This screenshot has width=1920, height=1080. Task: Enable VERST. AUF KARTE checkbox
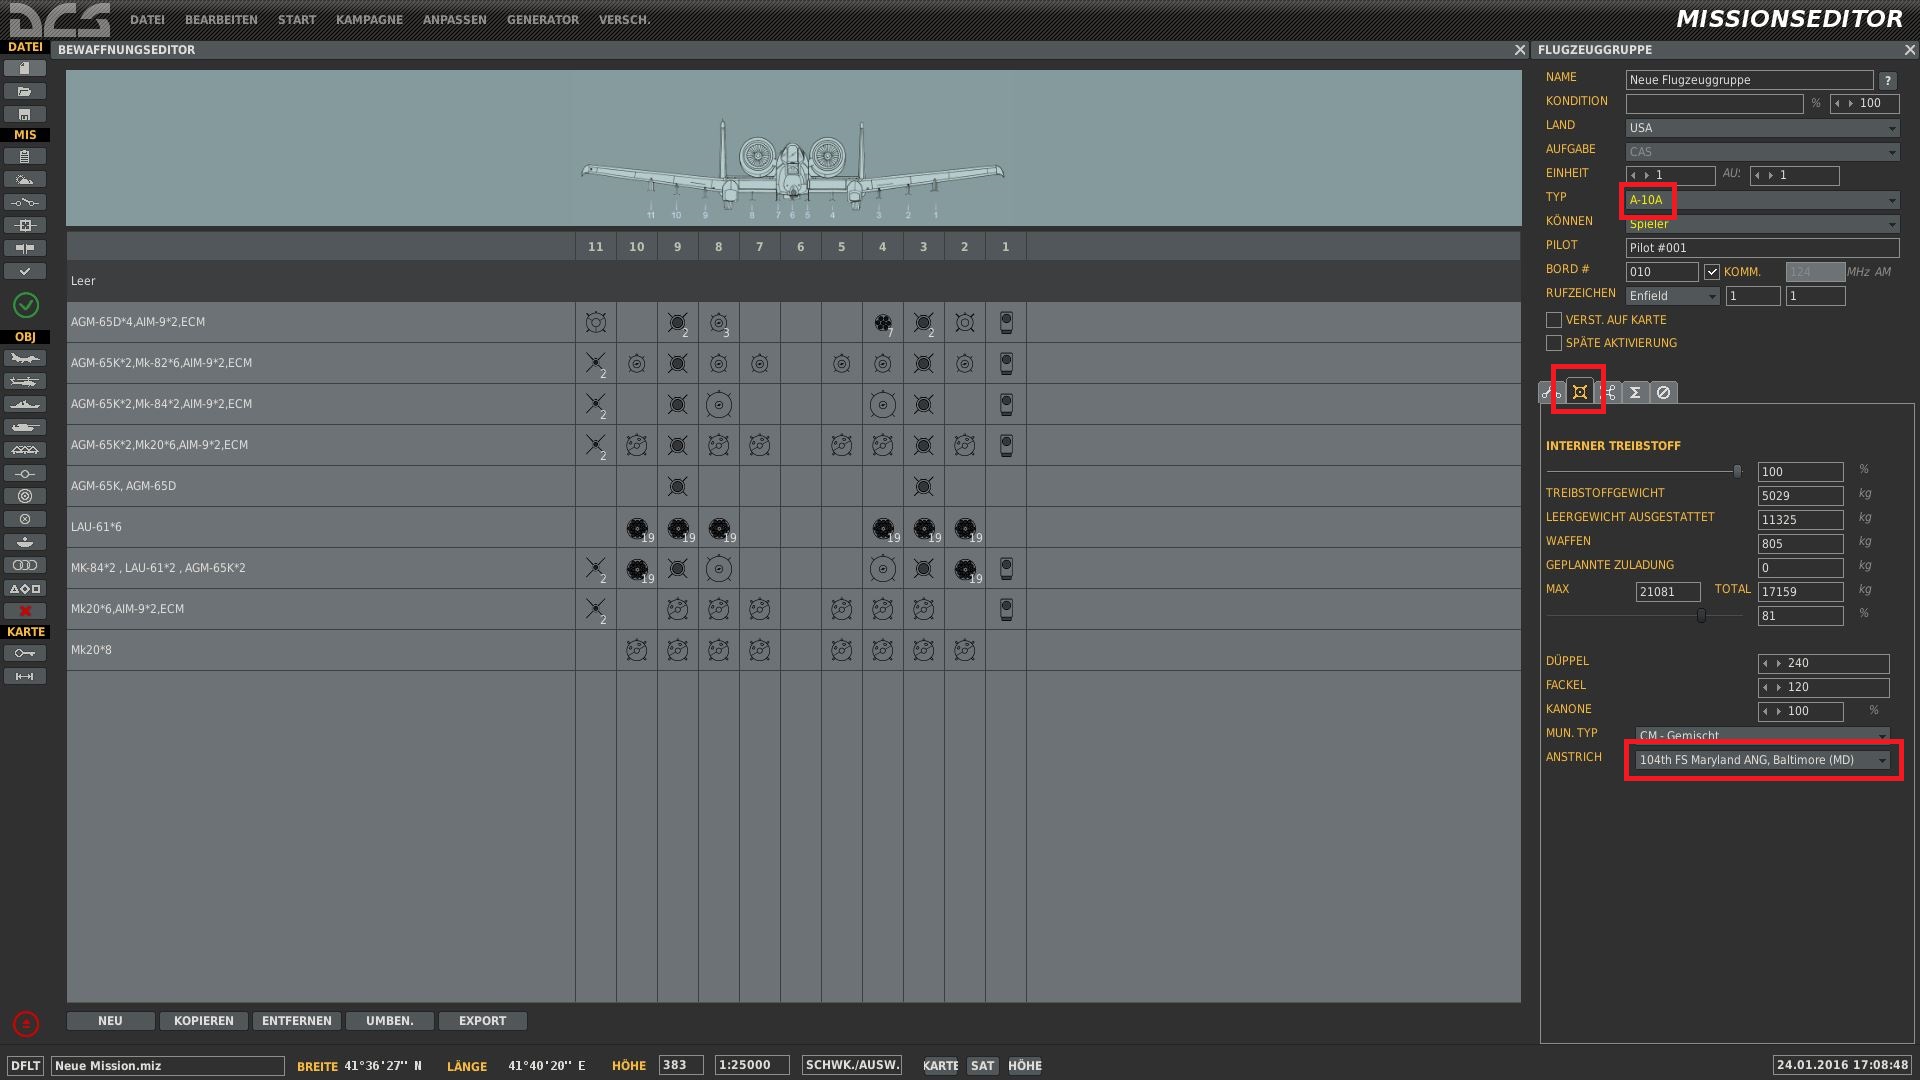1553,320
